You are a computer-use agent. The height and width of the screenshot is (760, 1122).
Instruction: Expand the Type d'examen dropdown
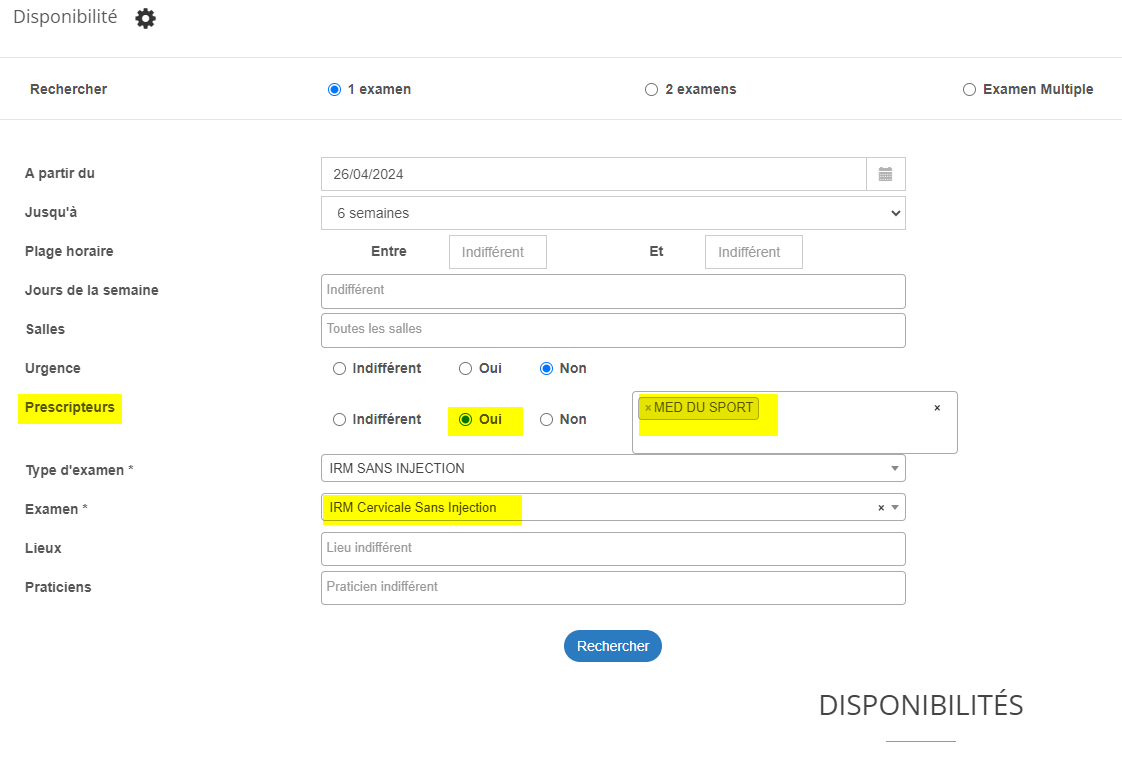click(x=895, y=468)
